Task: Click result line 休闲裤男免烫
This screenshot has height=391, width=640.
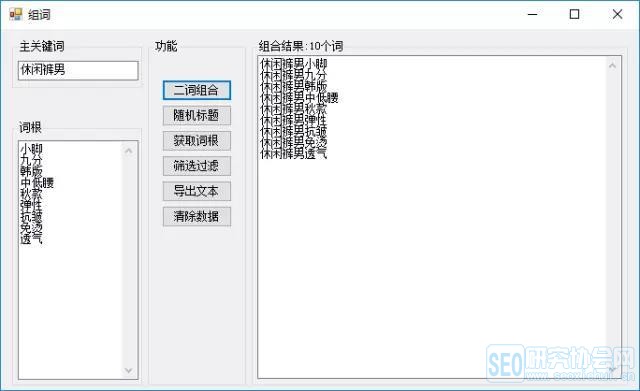Action: (294, 142)
